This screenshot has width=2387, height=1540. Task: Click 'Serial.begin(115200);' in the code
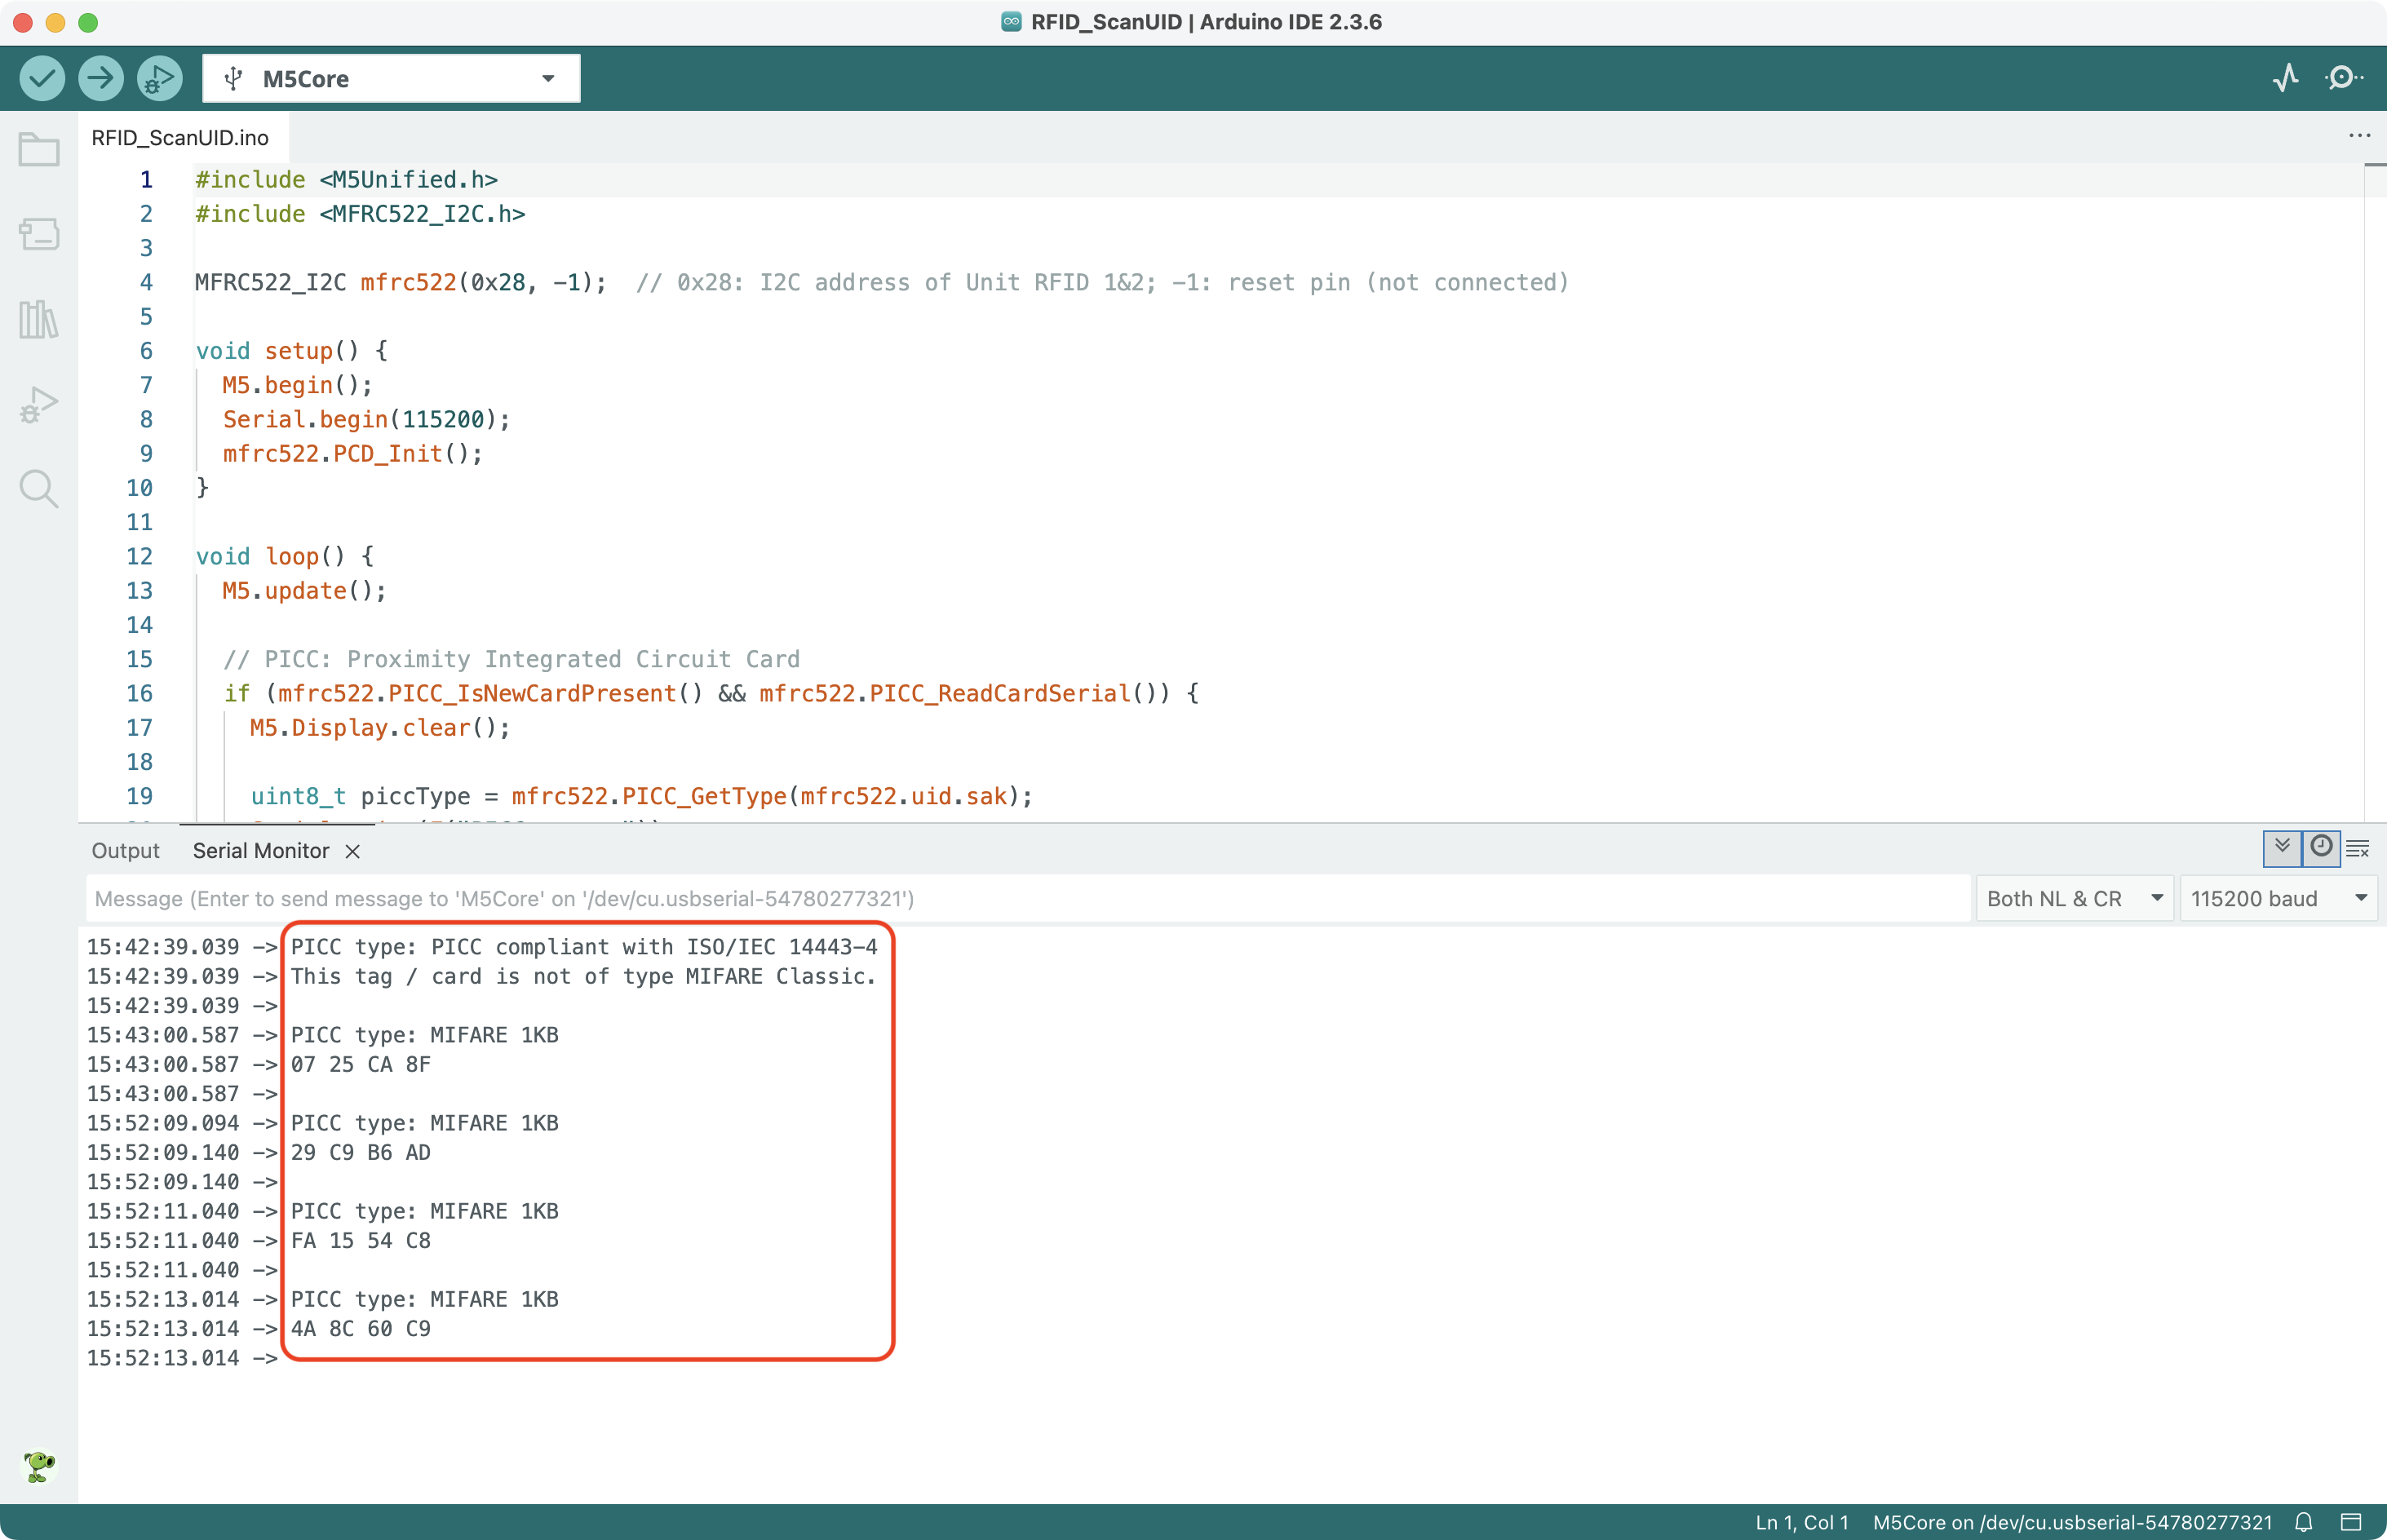[366, 419]
